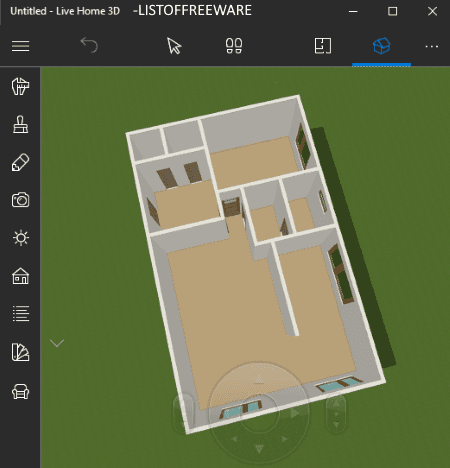Open the three-dots more options menu
450x468 pixels.
[x=432, y=46]
